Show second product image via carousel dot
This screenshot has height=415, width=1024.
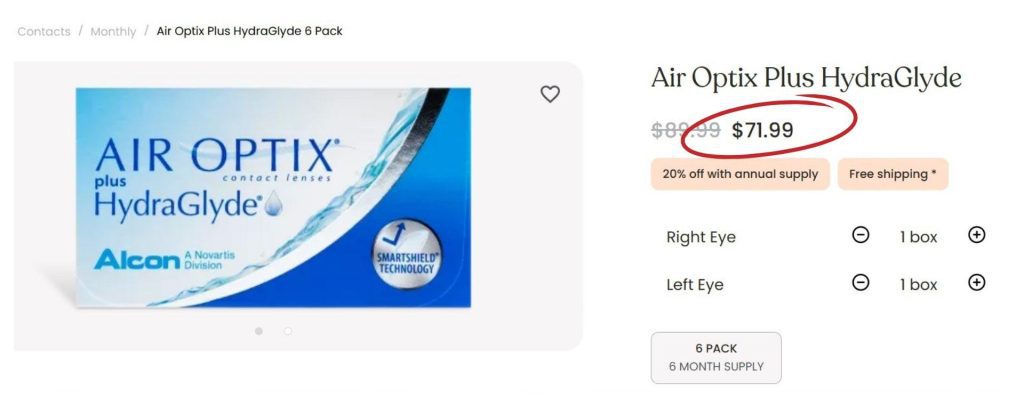point(288,330)
